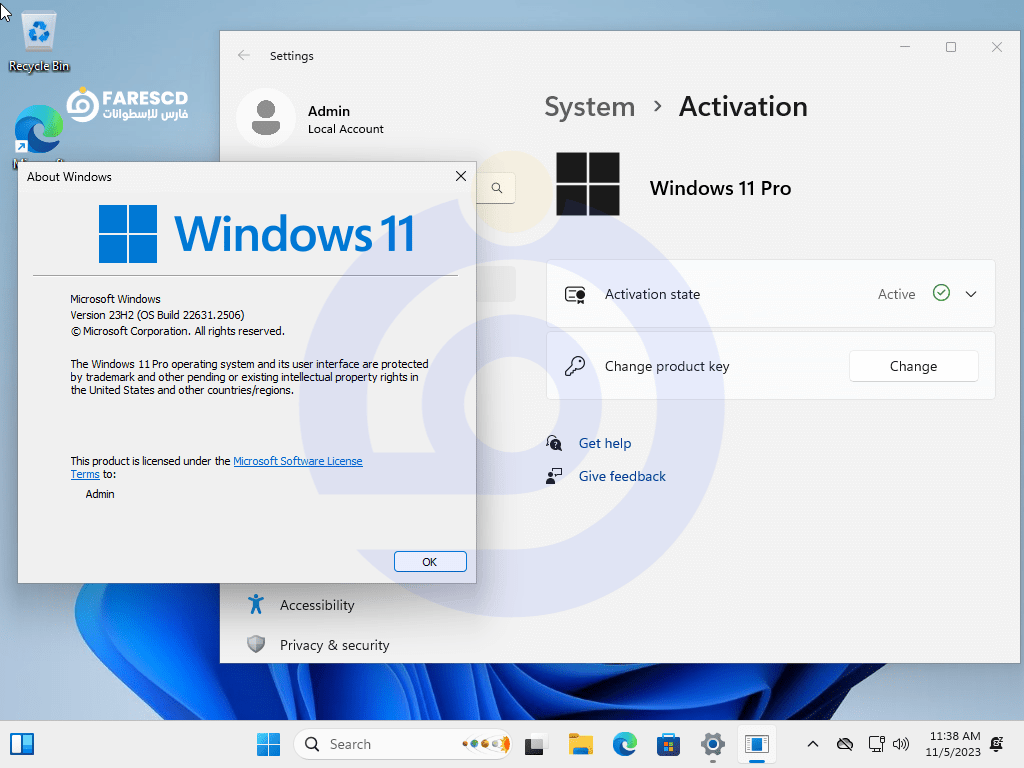Click the network tray icon
The height and width of the screenshot is (768, 1024).
876,744
